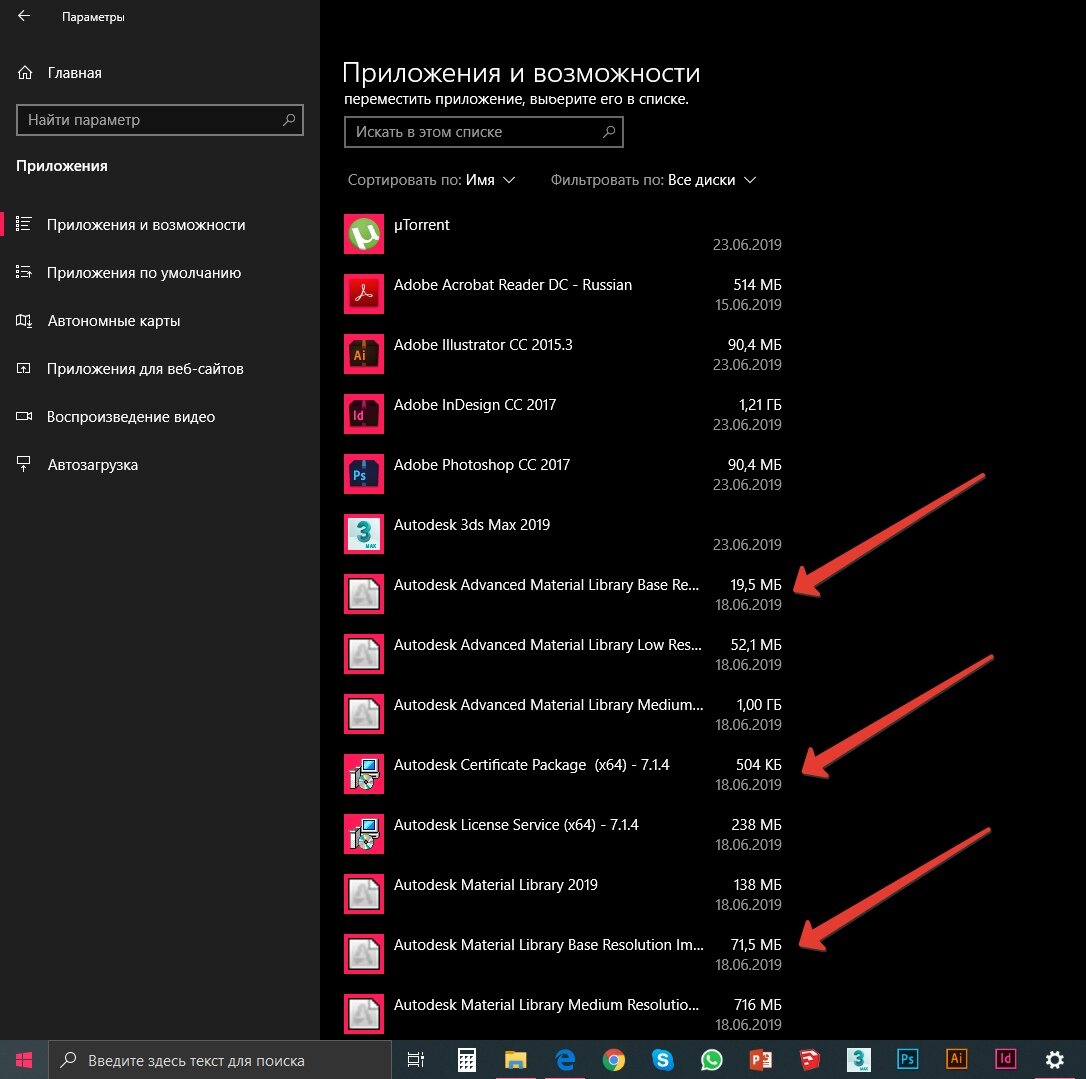Open Google Chrome from the taskbar
The image size is (1086, 1079).
[614, 1060]
